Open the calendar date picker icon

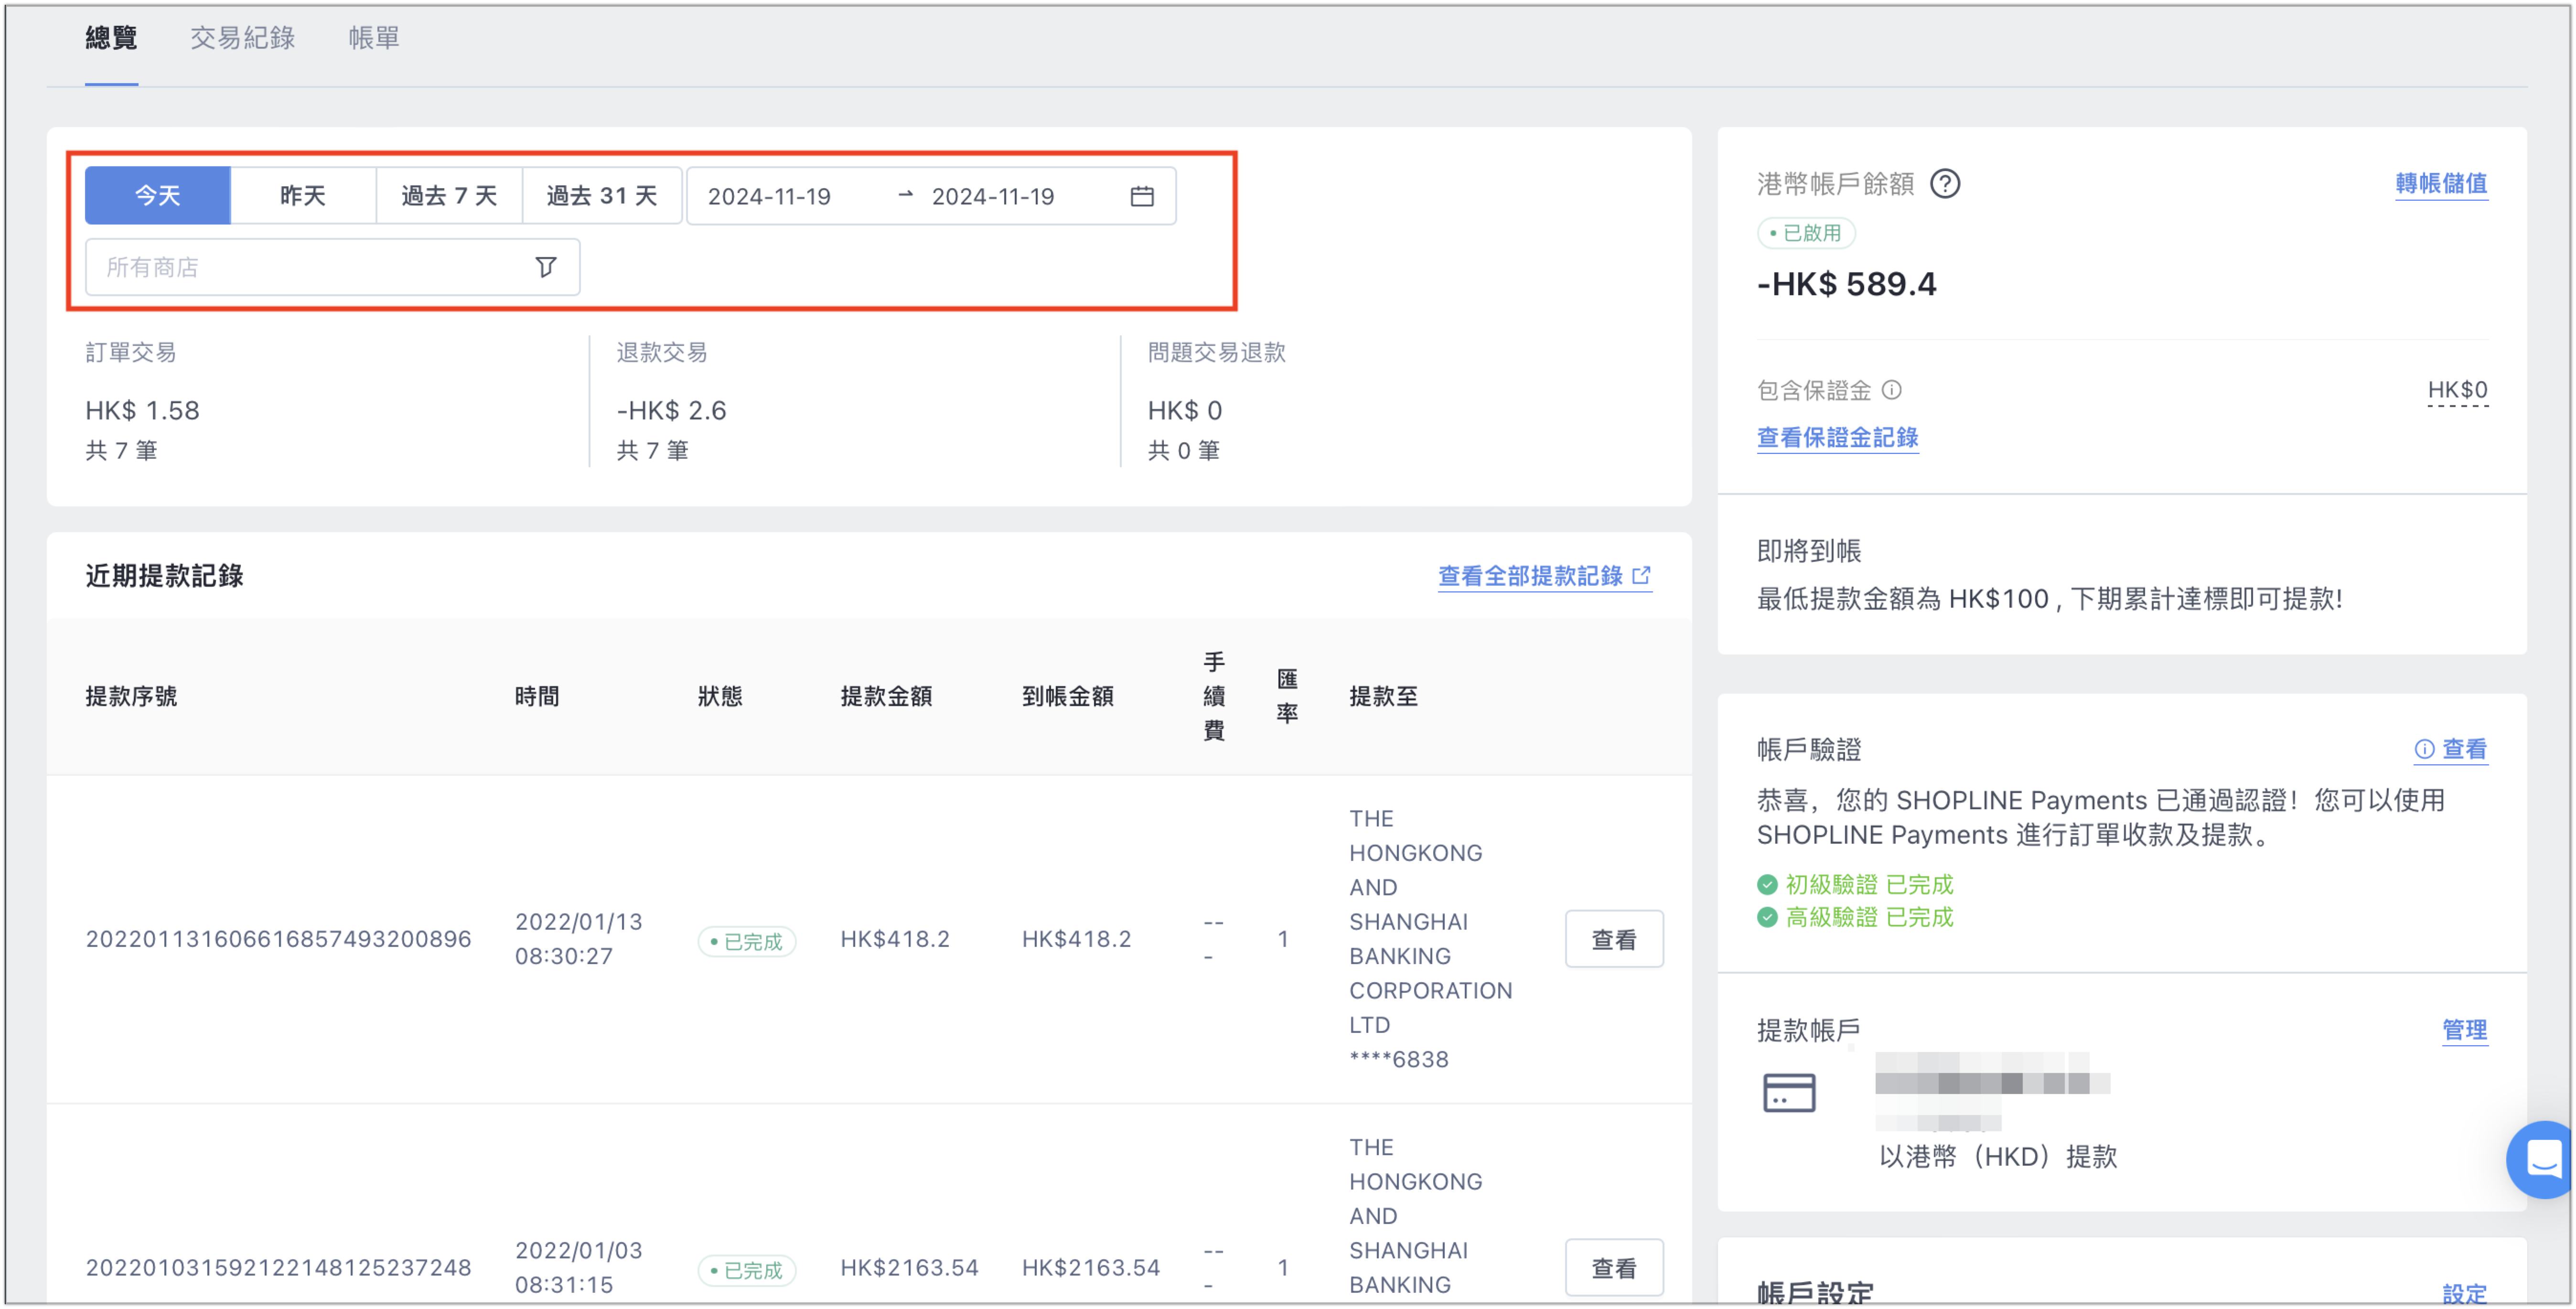click(1142, 196)
